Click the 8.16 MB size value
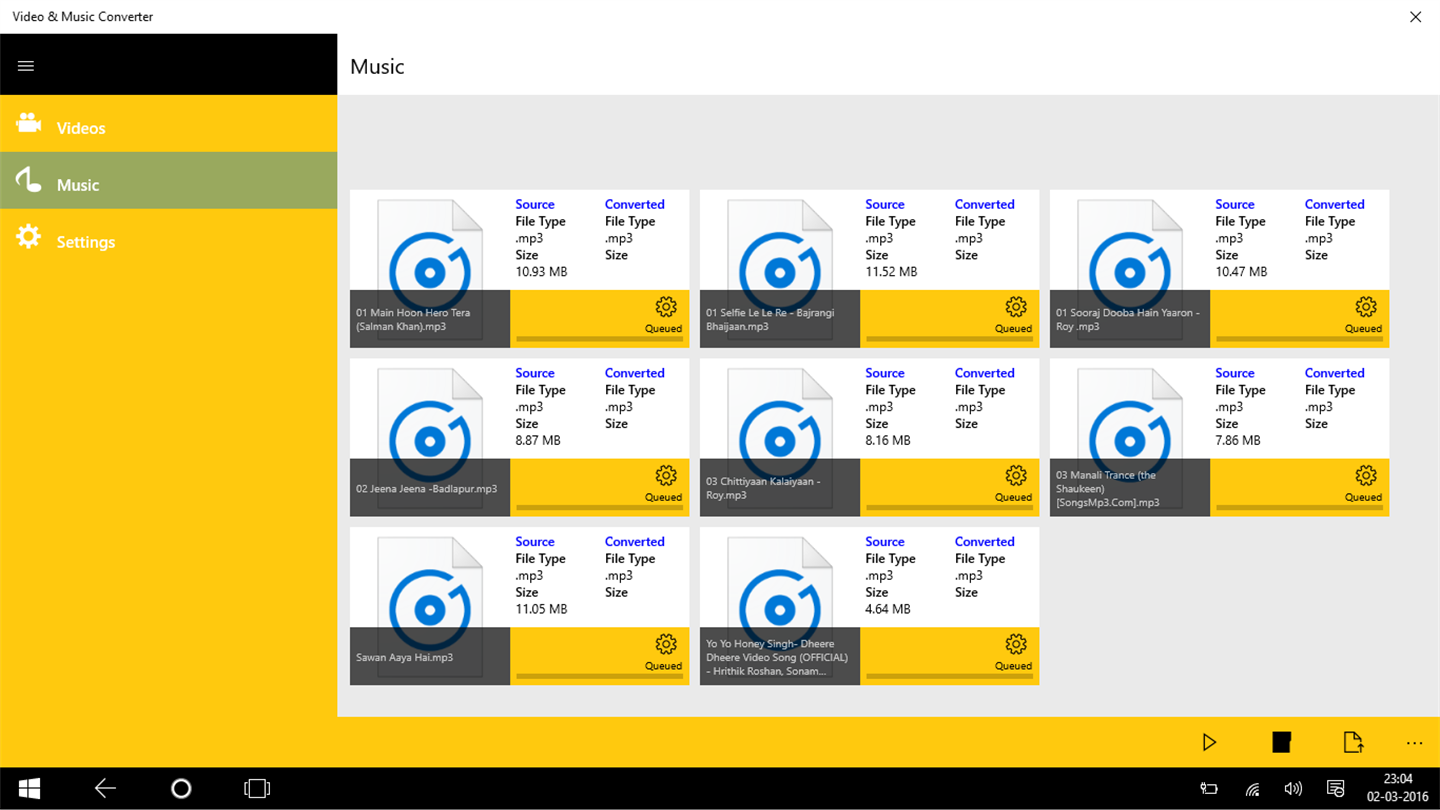This screenshot has height=810, width=1440. click(888, 441)
